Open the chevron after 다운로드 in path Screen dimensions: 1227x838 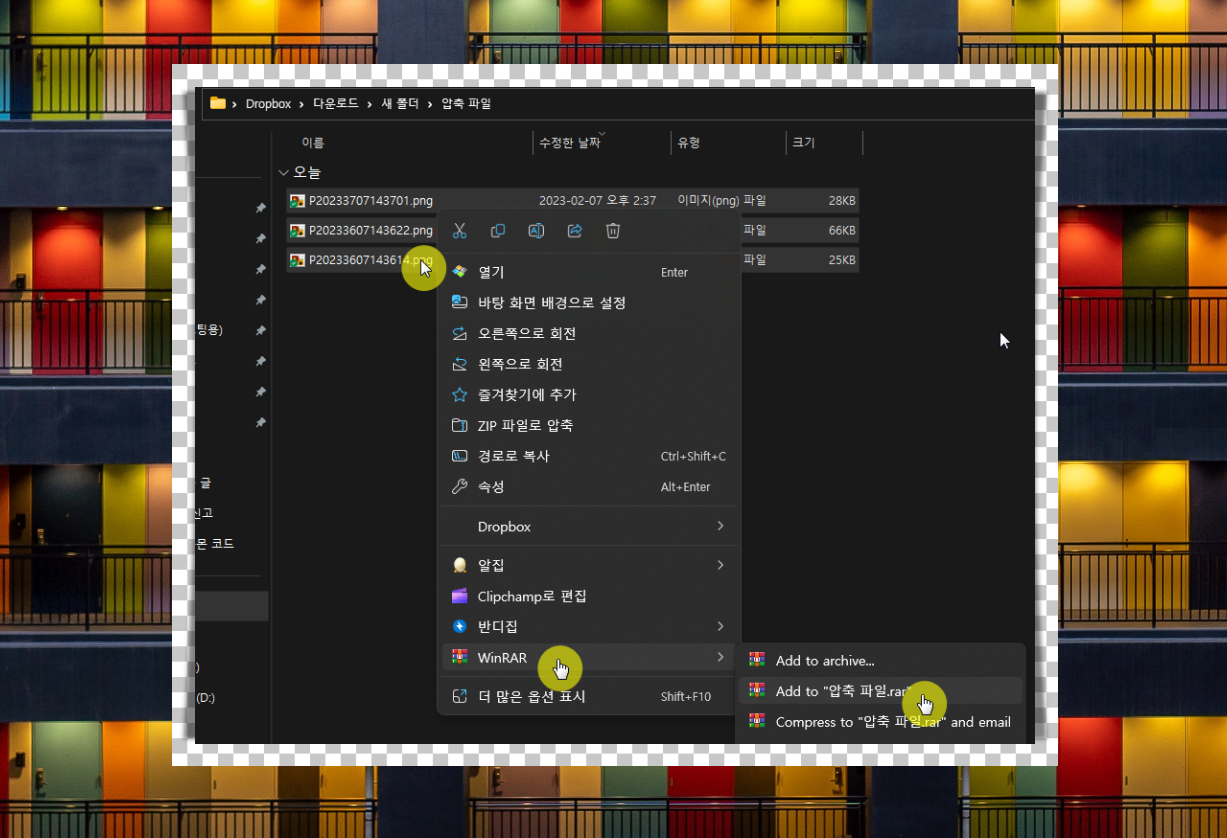pyautogui.click(x=370, y=104)
